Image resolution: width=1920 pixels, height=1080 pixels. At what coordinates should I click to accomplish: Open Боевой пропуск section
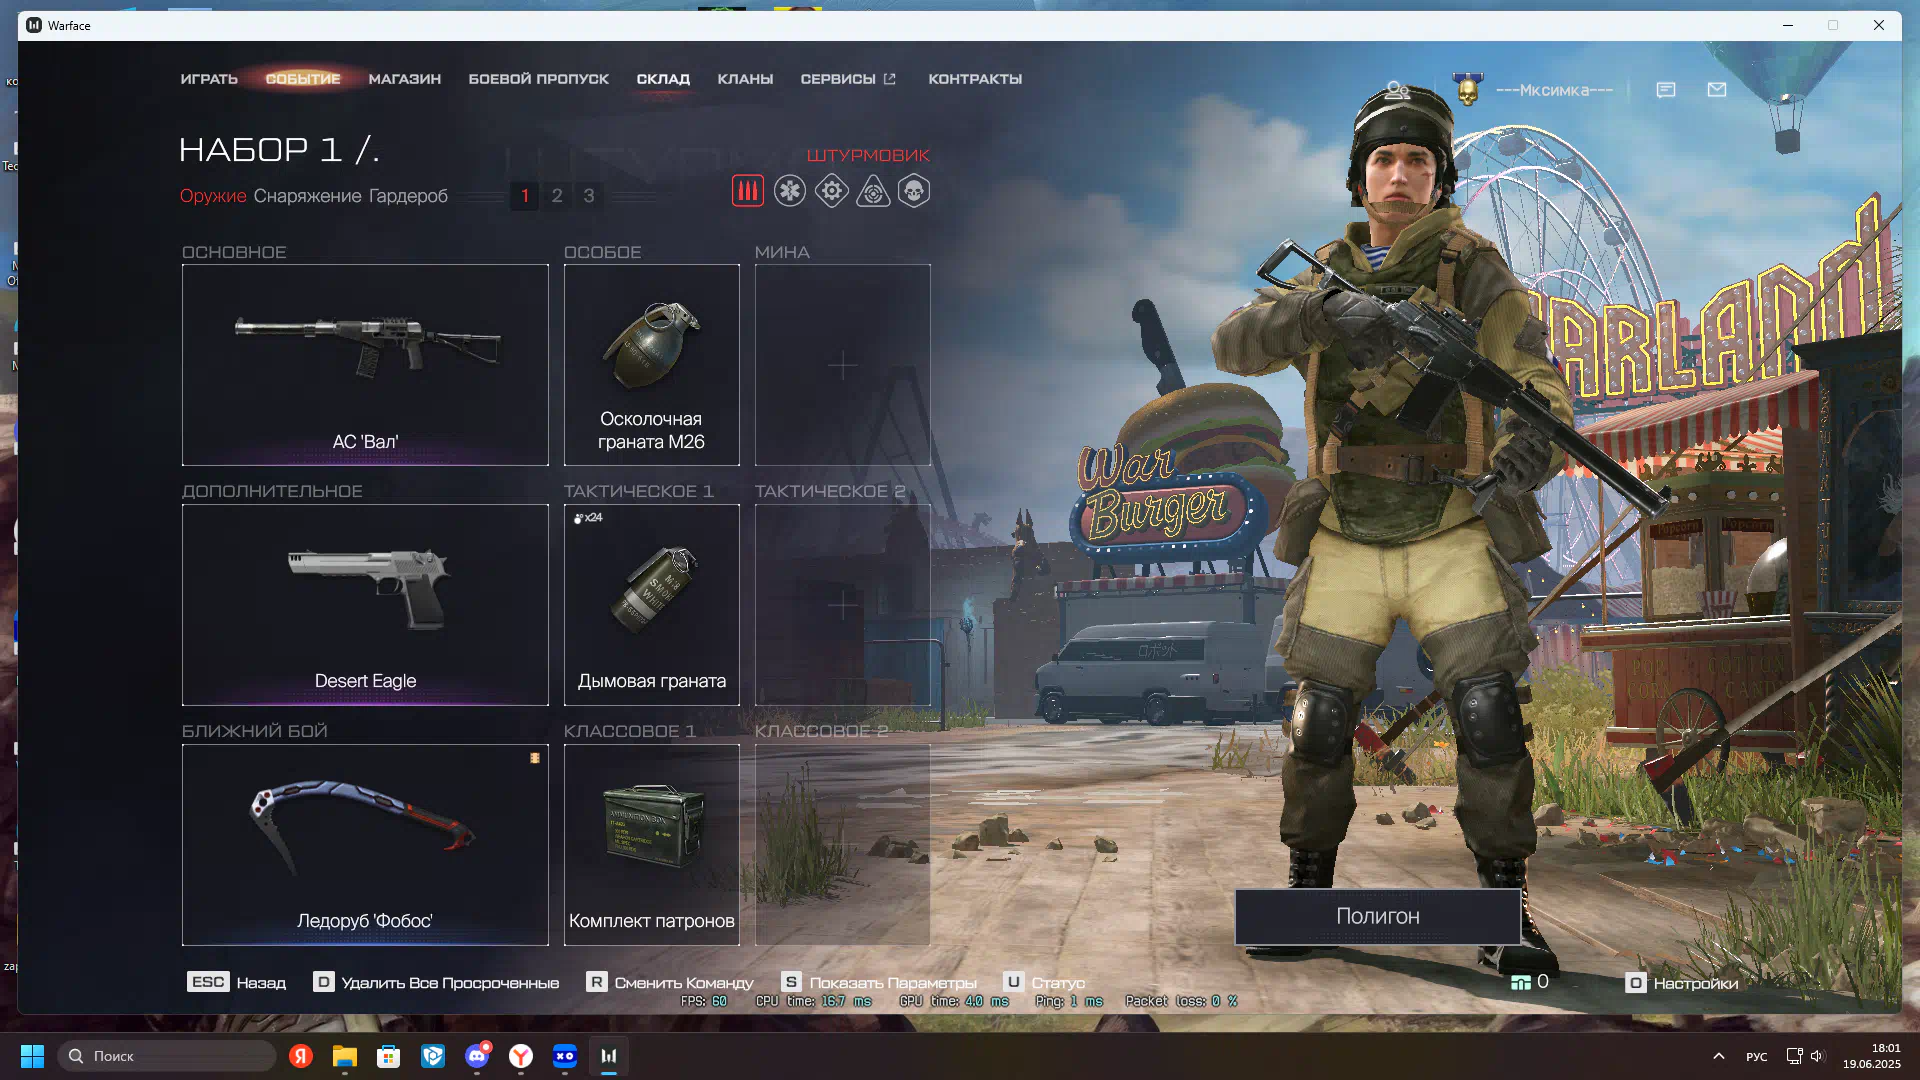(x=539, y=79)
